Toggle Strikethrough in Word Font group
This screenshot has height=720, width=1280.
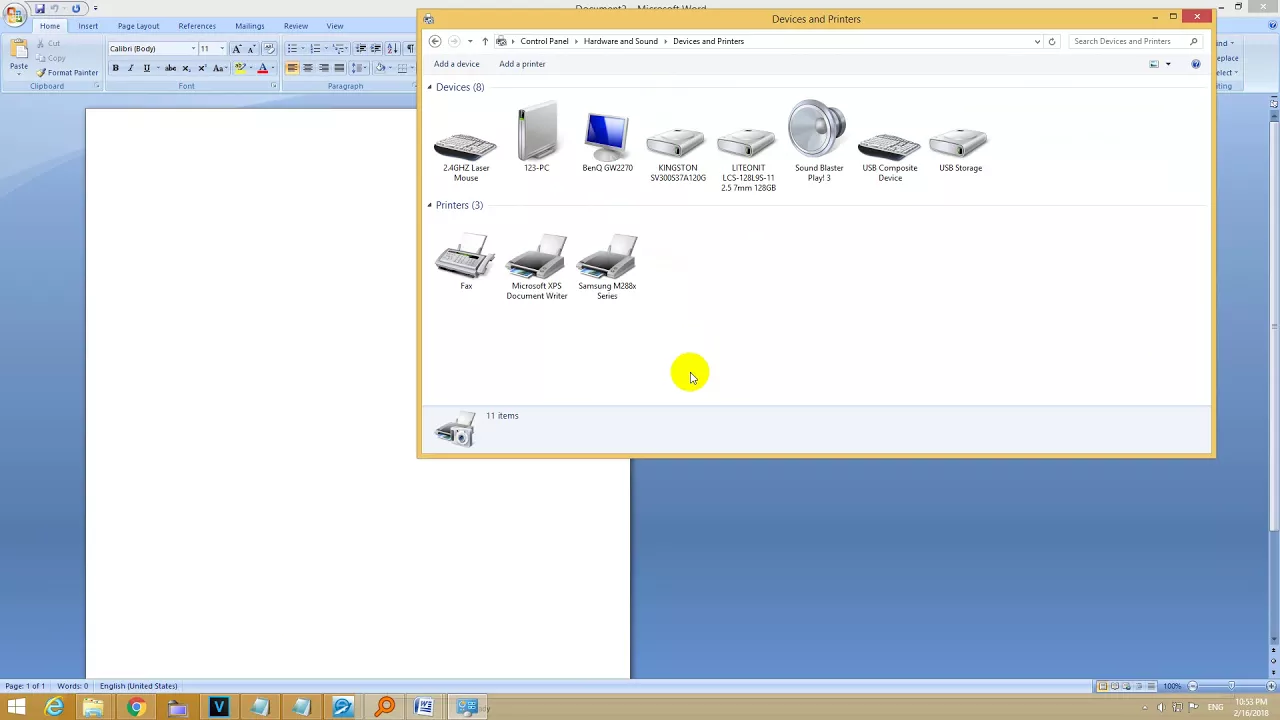[170, 68]
